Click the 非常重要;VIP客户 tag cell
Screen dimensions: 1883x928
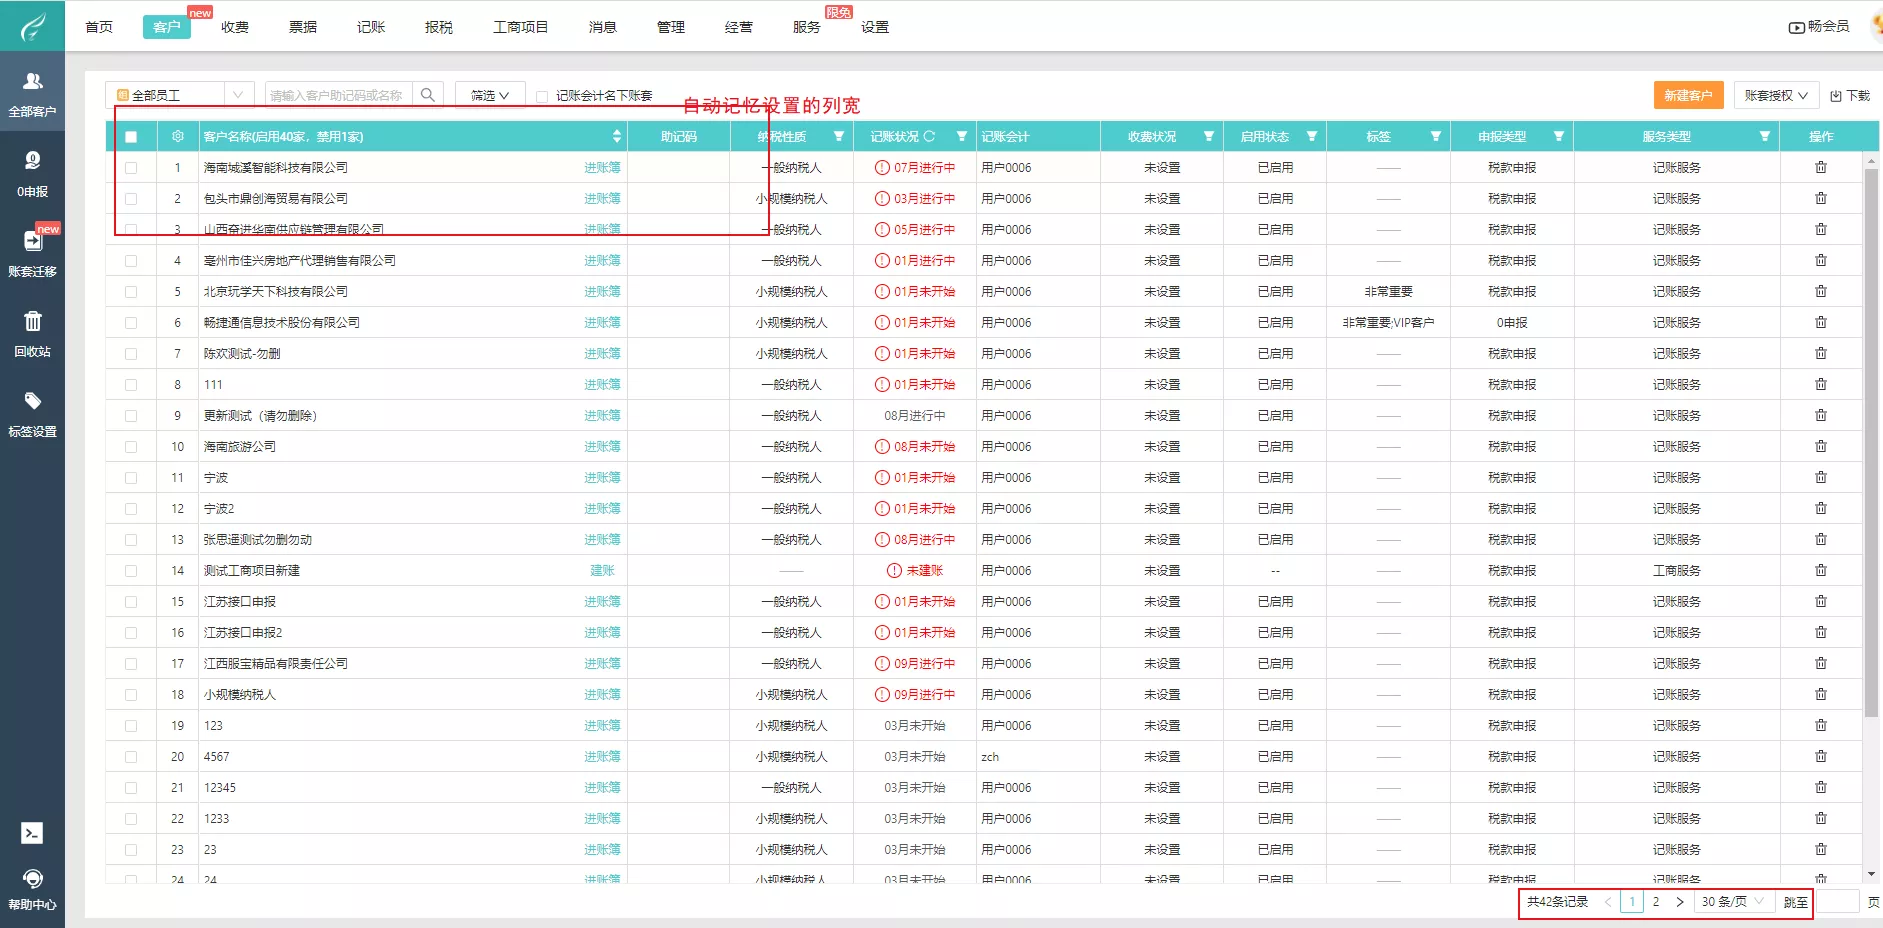[1388, 322]
